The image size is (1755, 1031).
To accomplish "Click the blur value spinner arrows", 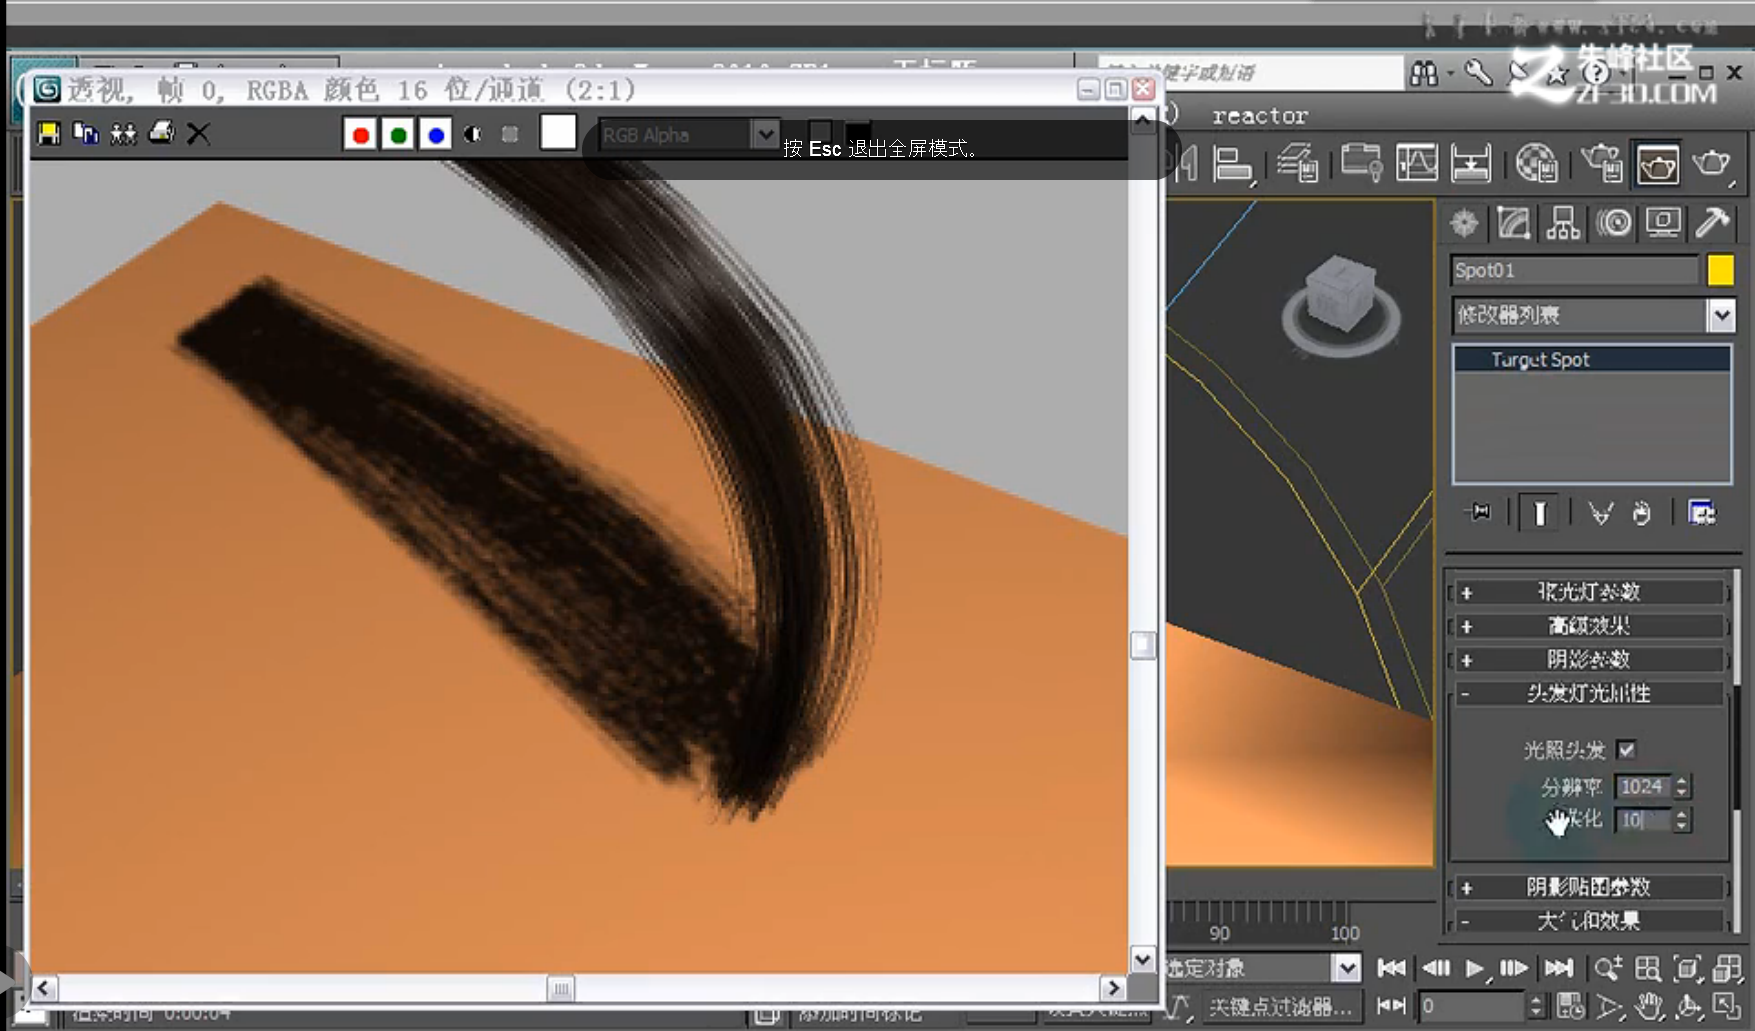I will click(1682, 820).
